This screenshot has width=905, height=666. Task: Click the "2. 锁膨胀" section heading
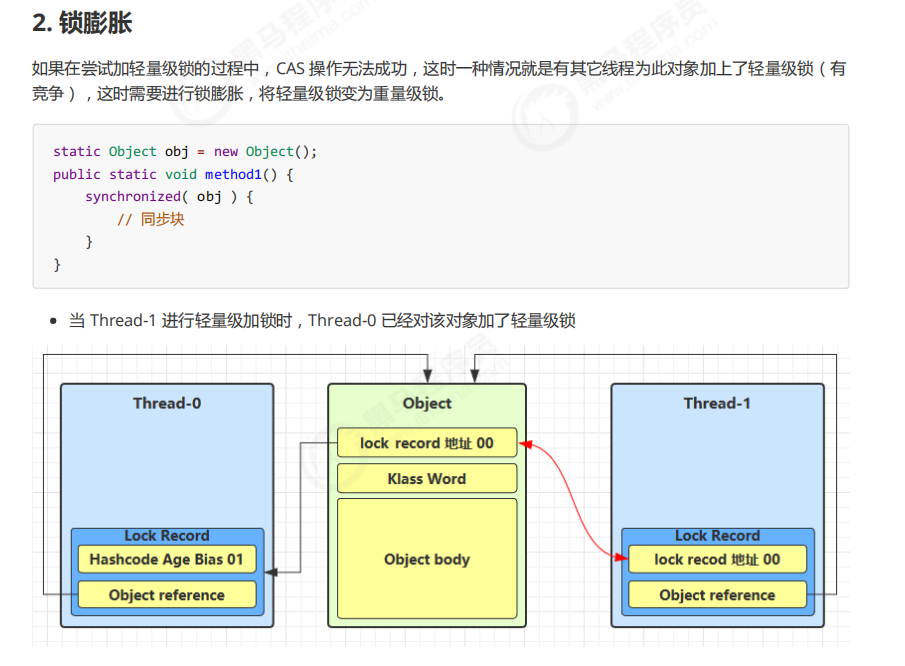pos(82,24)
